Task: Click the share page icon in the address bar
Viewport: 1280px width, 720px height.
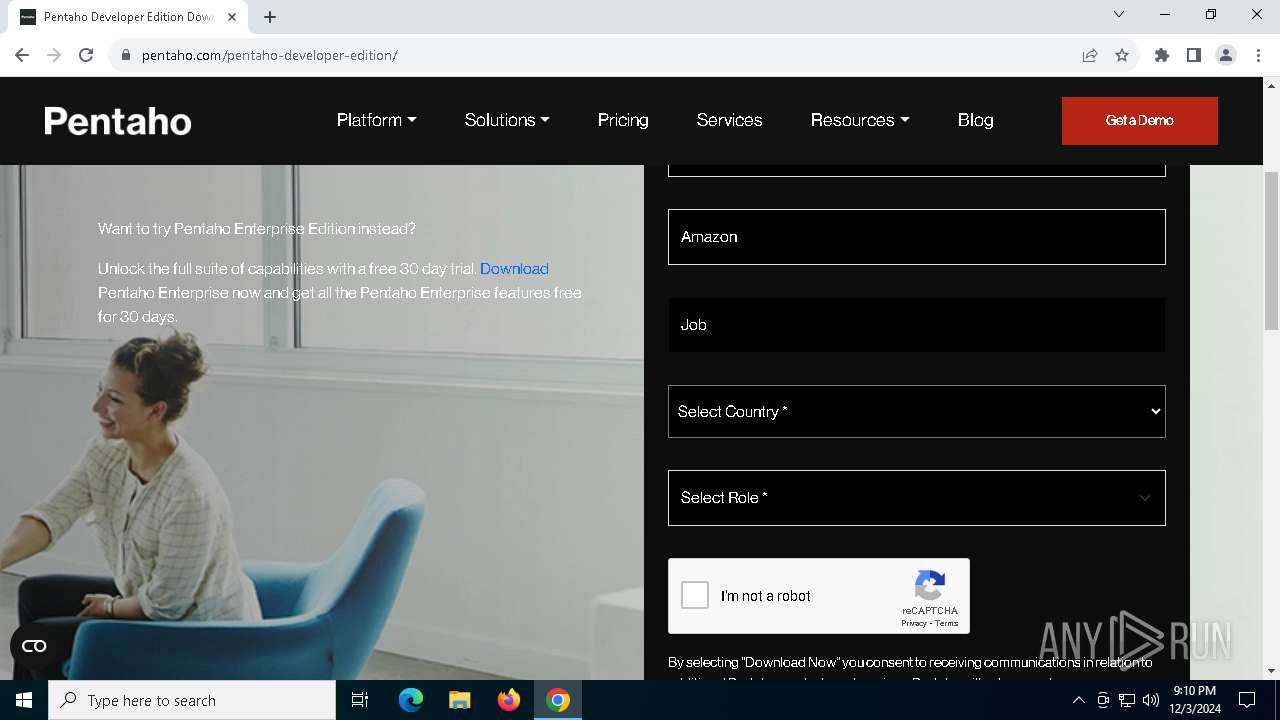Action: 1090,55
